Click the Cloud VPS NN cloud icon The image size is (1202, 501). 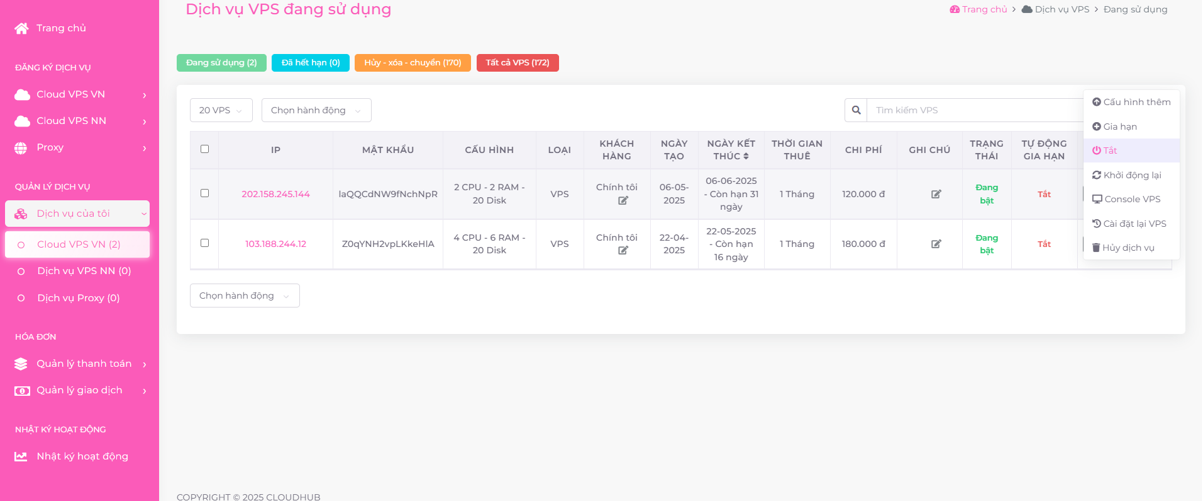point(22,121)
